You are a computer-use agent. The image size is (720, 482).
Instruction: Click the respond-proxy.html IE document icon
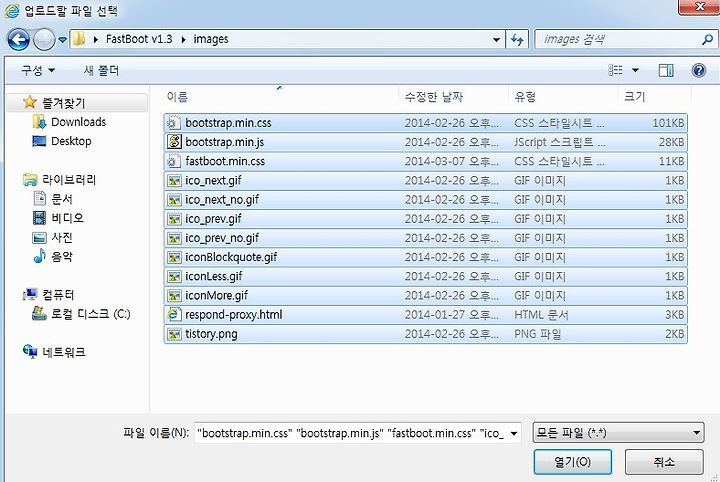pyautogui.click(x=174, y=314)
